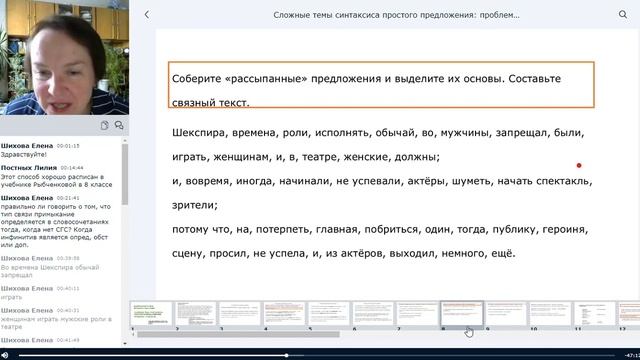Screen dimensions: 640x360
Task: Select slide thumbnail number 5
Action: [329, 313]
